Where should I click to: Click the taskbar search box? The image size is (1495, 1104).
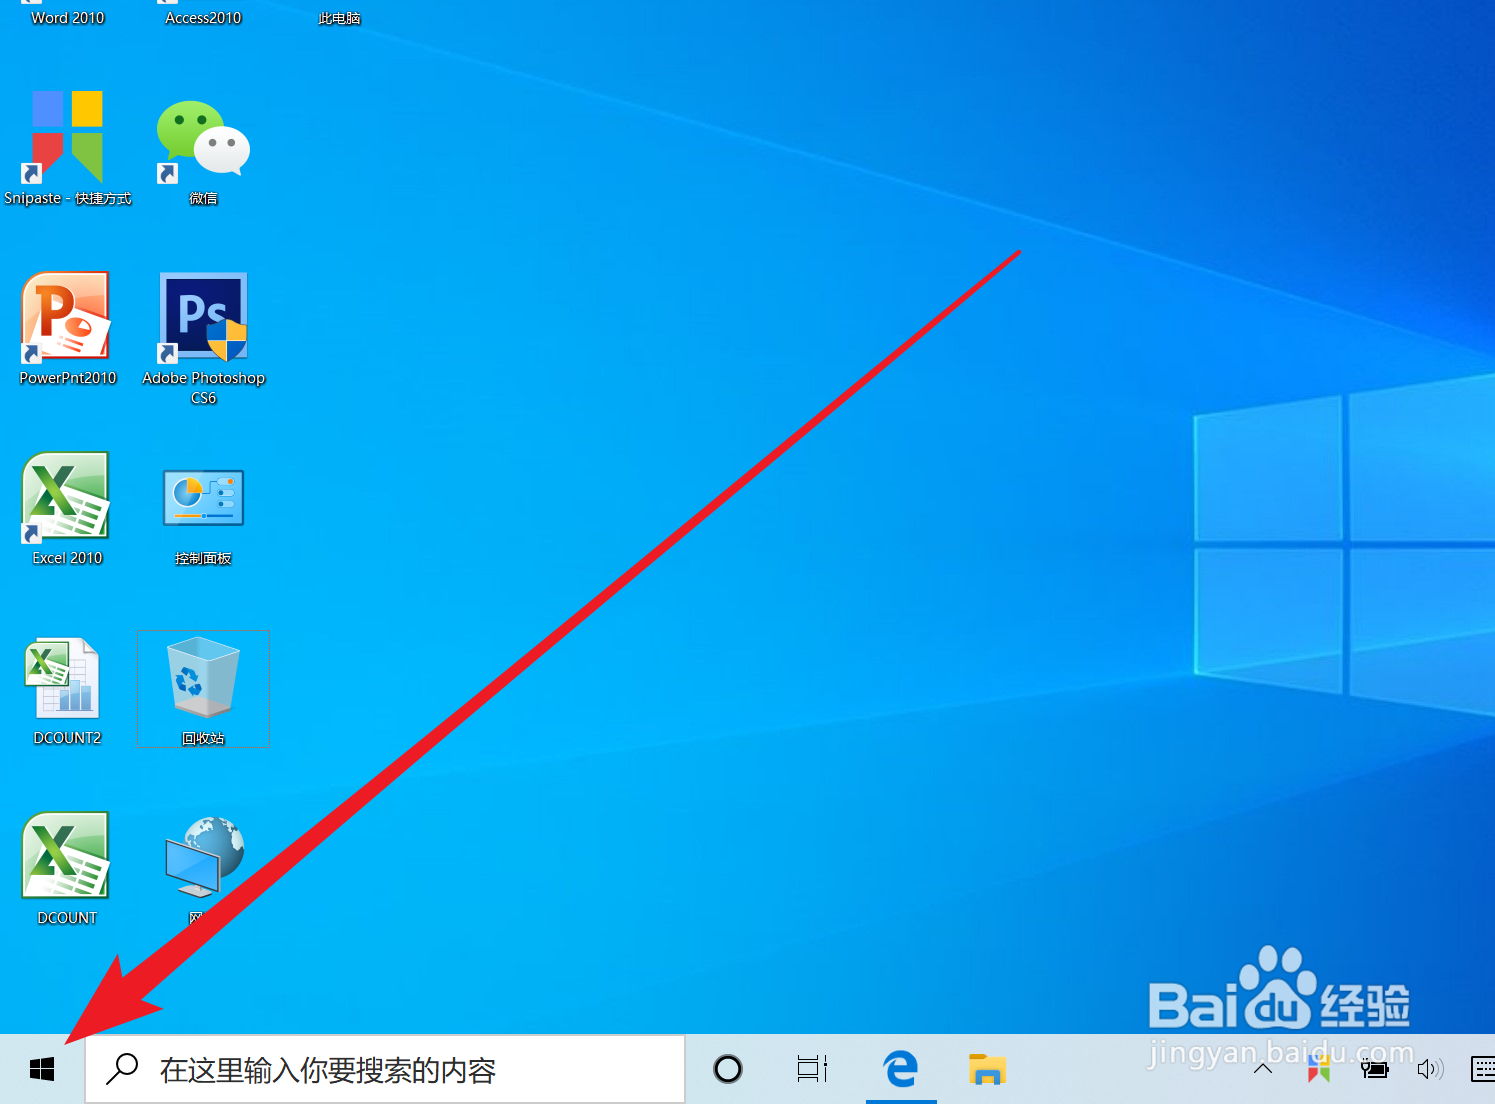pyautogui.click(x=385, y=1069)
